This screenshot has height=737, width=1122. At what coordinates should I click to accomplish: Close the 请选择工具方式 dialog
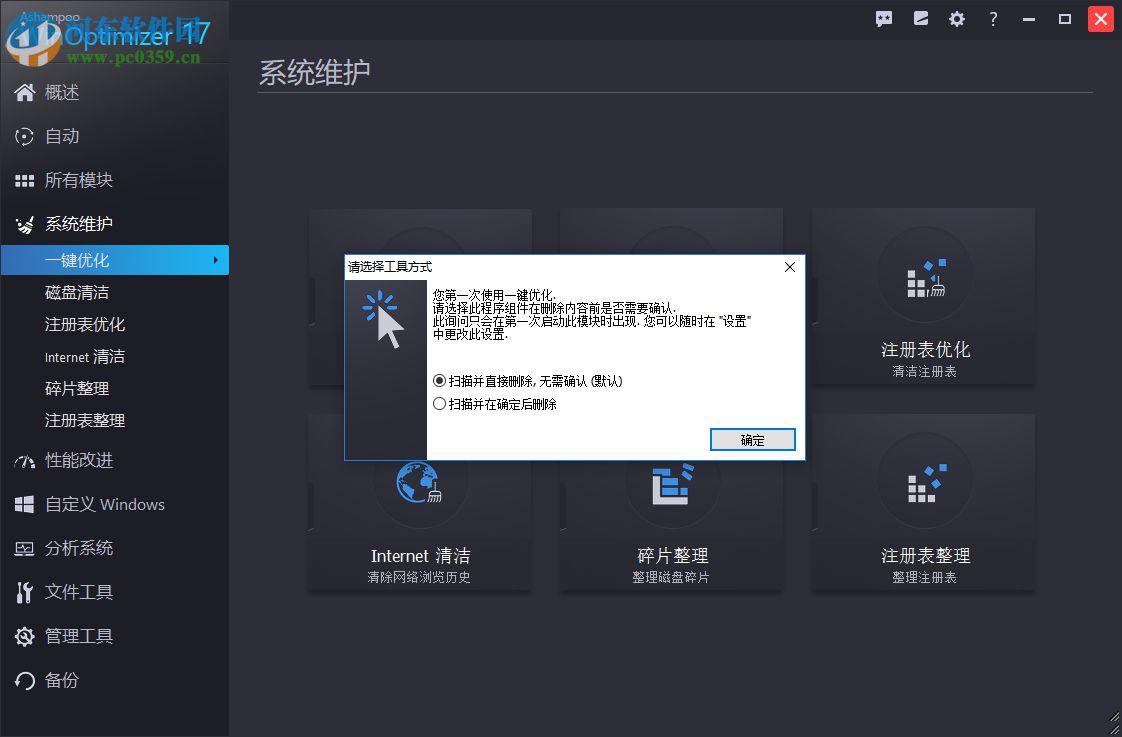pos(789,266)
